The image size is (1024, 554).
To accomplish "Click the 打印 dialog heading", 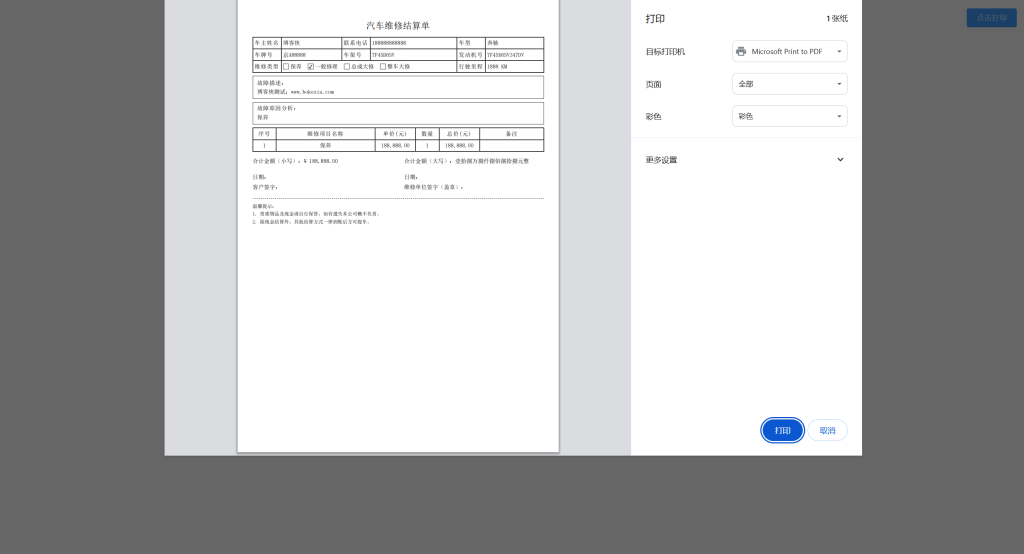I will click(x=655, y=18).
